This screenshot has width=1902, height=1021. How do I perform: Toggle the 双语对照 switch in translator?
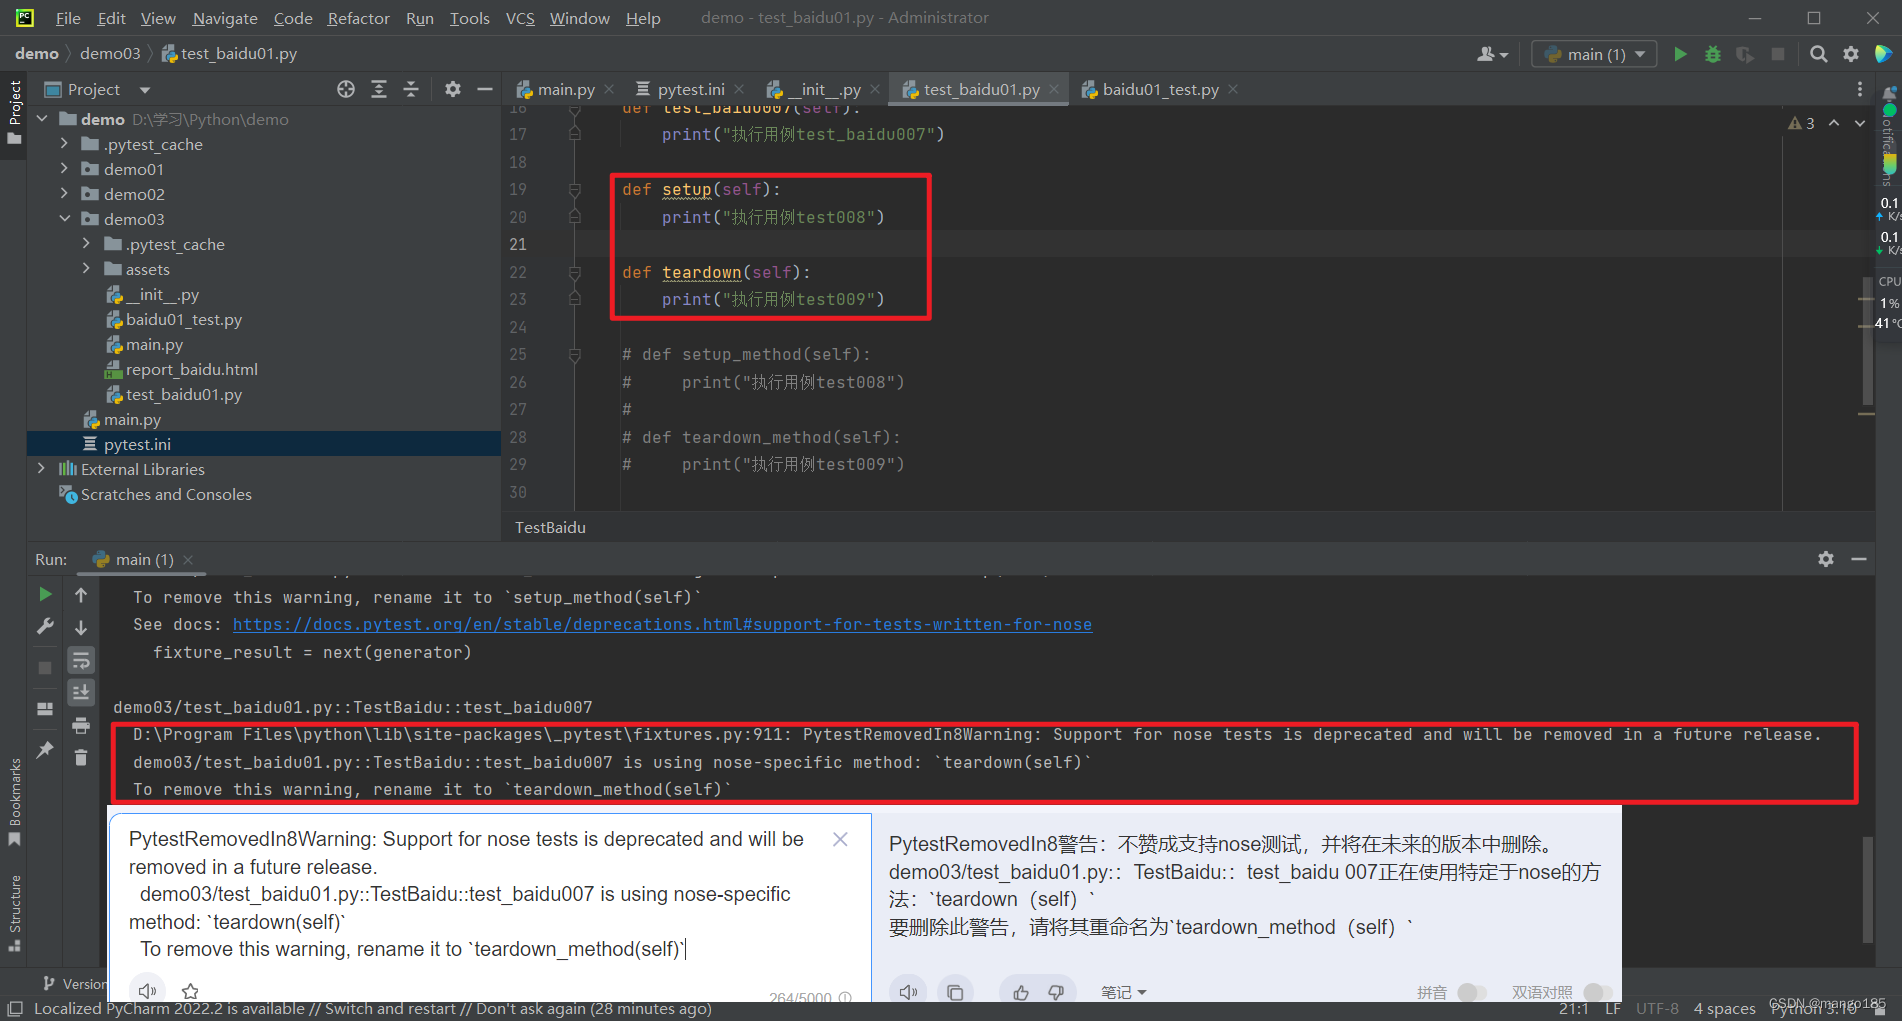pyautogui.click(x=1596, y=992)
